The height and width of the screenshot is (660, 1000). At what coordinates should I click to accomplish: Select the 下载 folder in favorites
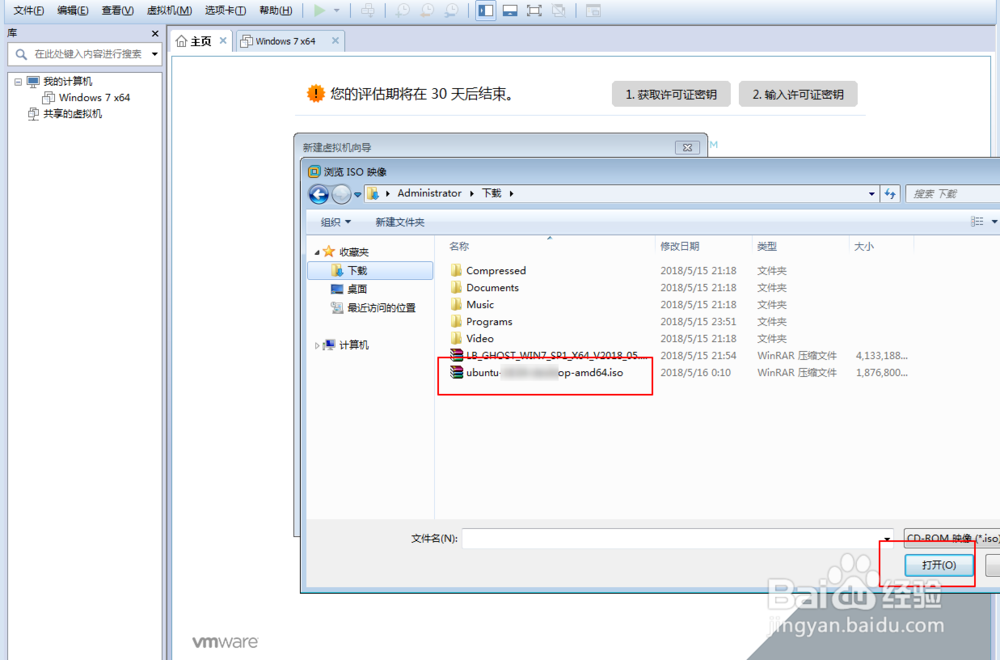[x=370, y=270]
